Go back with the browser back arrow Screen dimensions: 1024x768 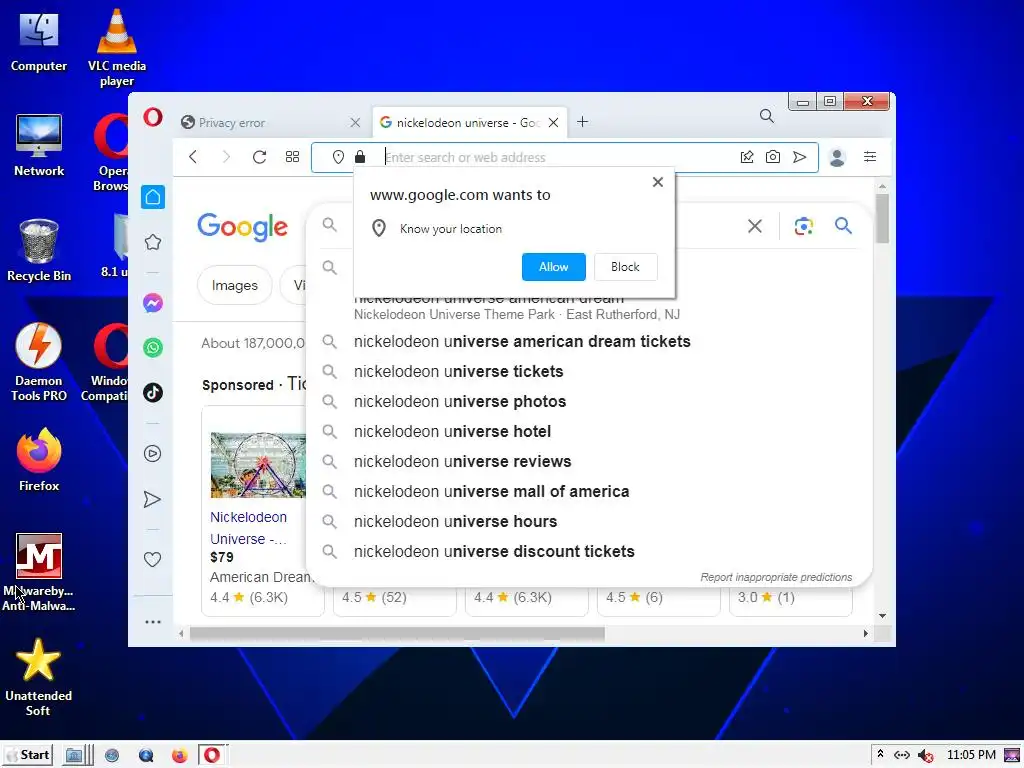pos(193,157)
